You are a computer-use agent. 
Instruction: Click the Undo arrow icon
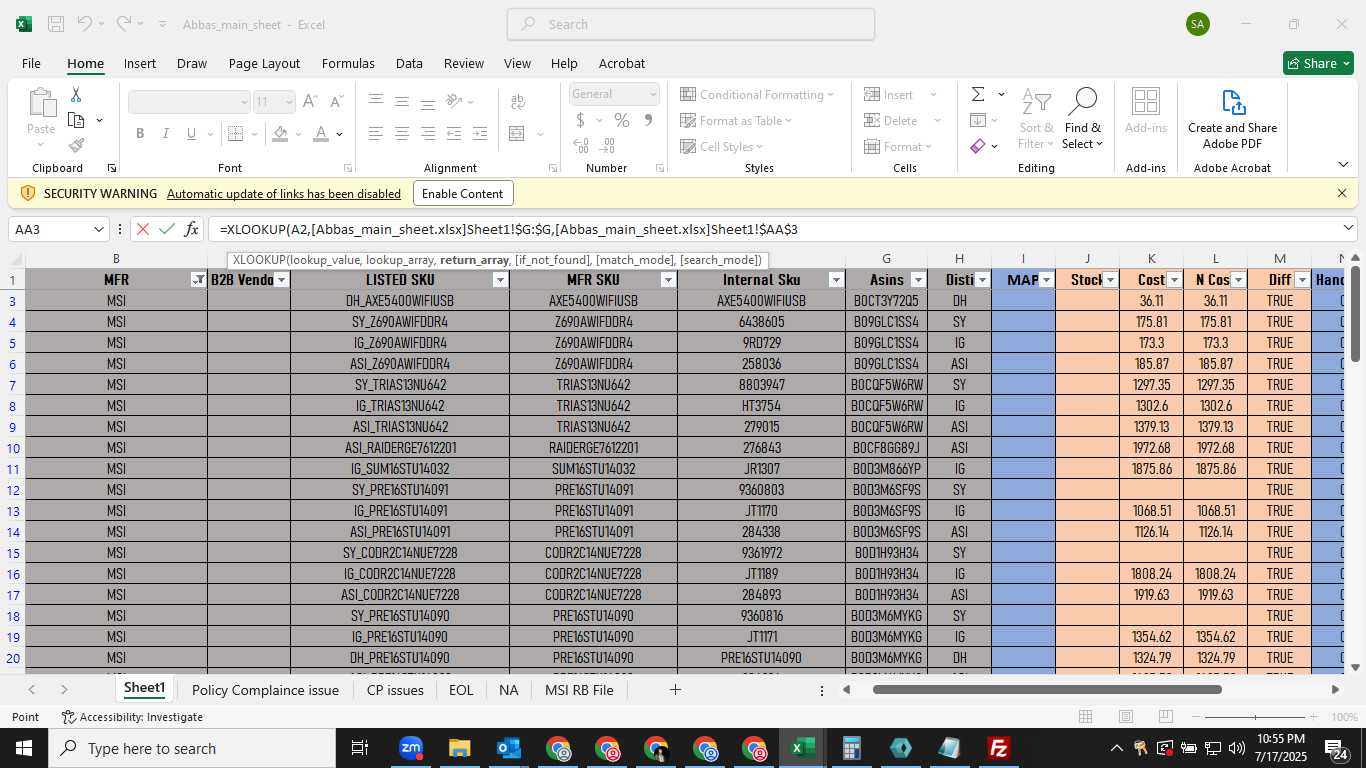[x=85, y=24]
